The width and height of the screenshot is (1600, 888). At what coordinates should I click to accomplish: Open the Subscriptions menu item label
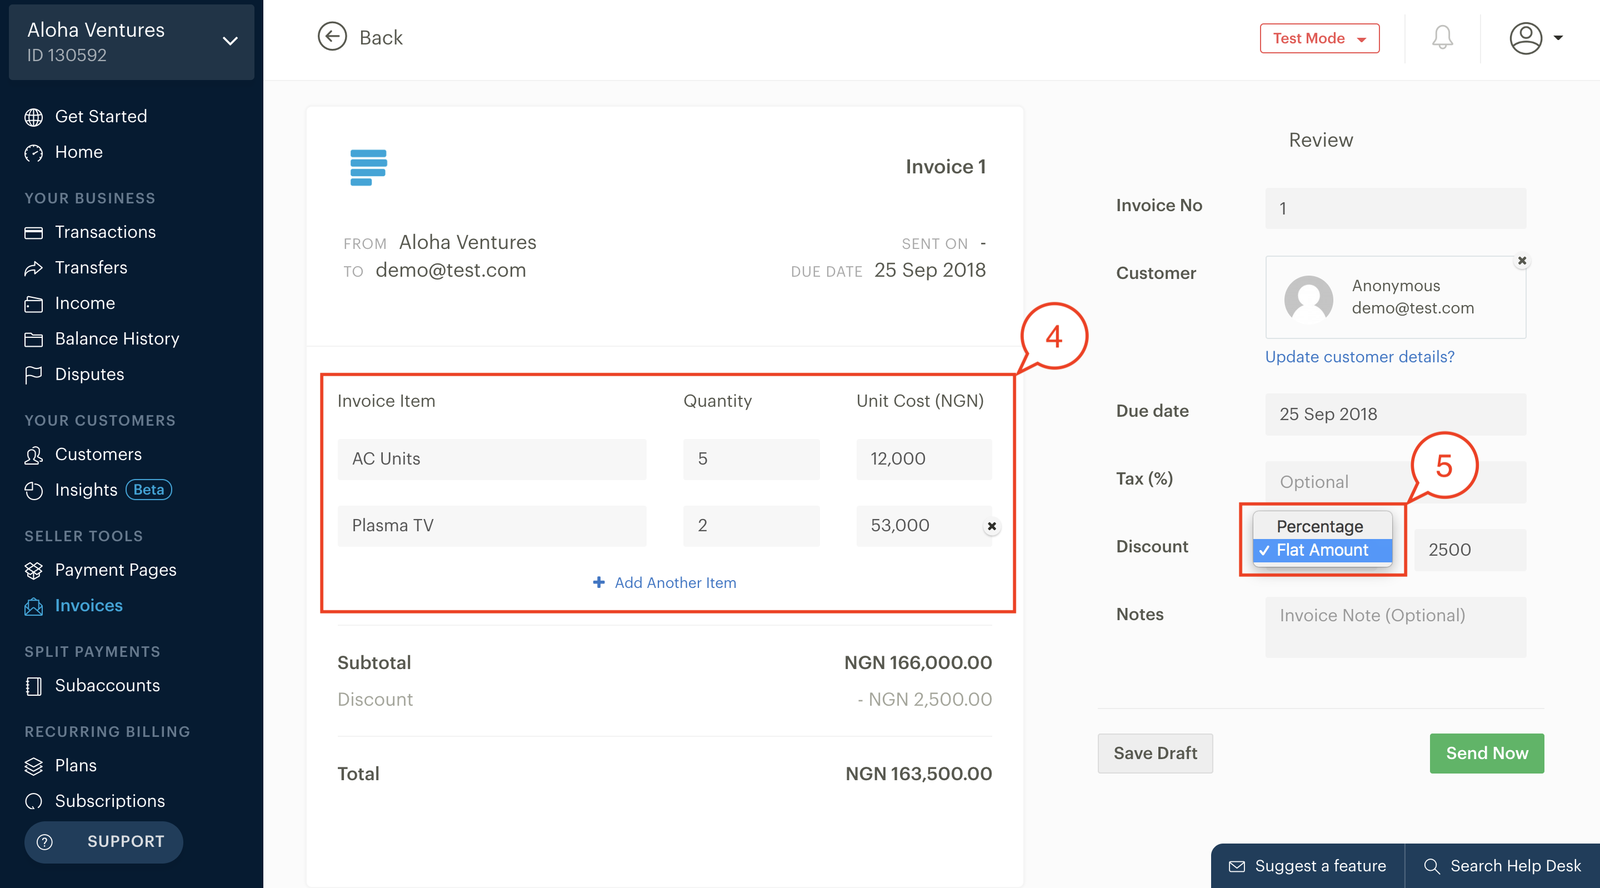click(110, 801)
